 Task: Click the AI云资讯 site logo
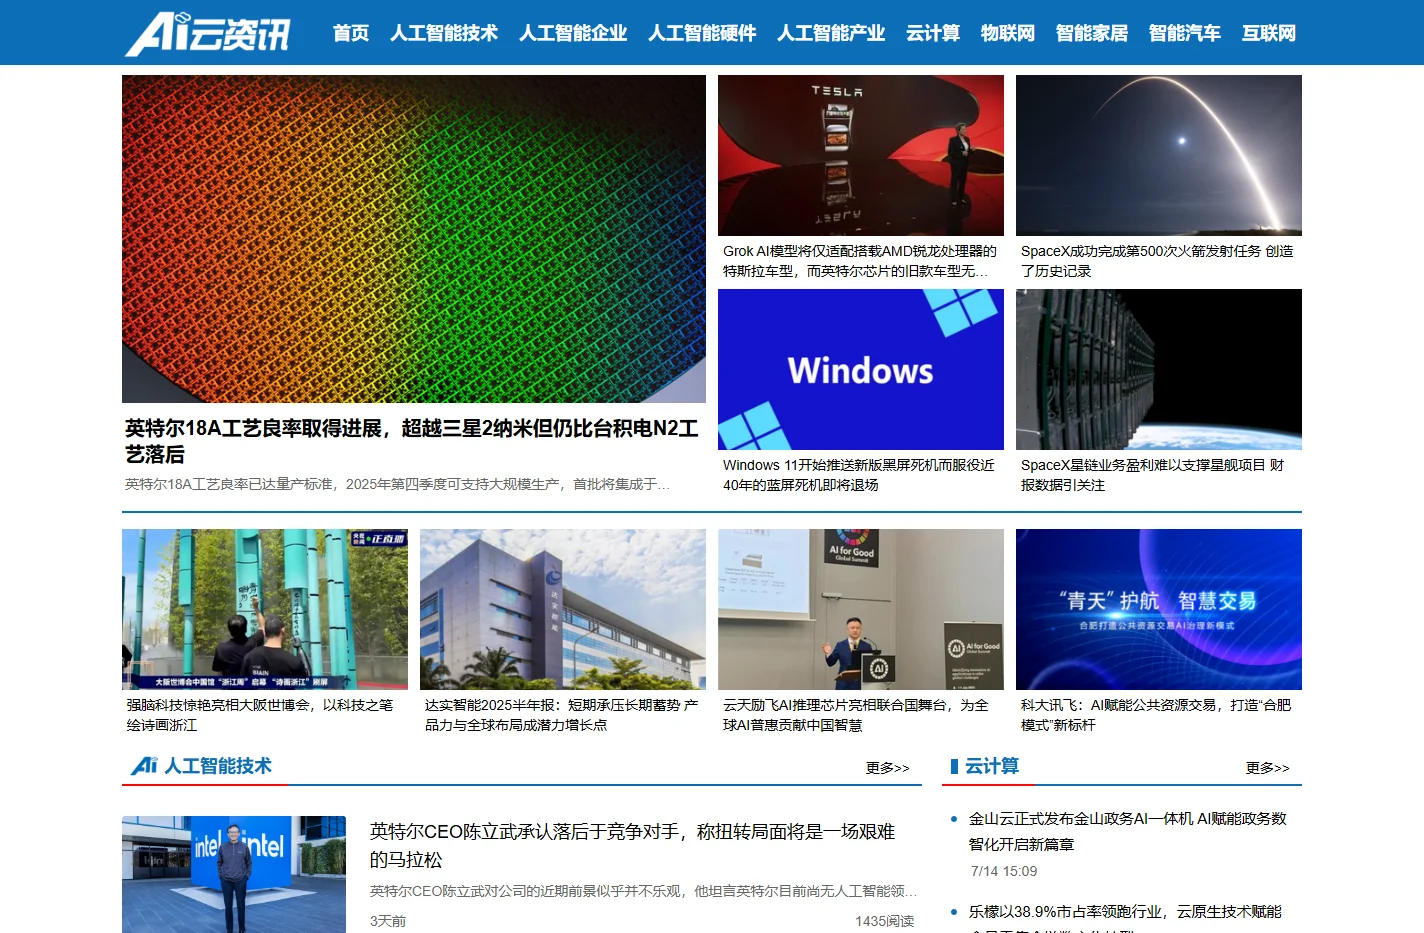click(x=208, y=34)
